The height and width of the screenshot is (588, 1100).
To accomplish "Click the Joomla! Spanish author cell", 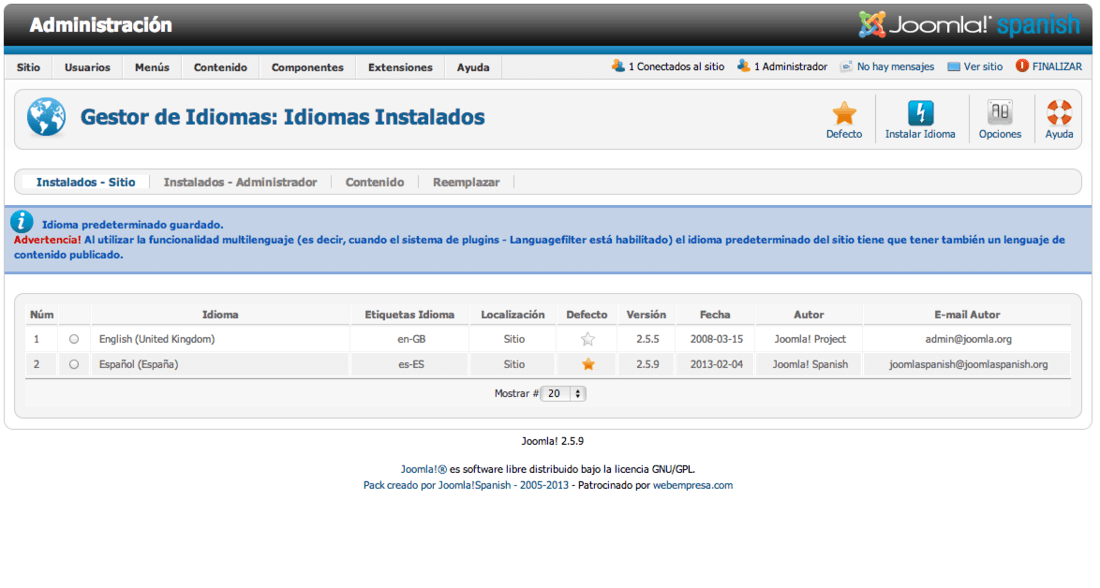I will click(x=810, y=364).
